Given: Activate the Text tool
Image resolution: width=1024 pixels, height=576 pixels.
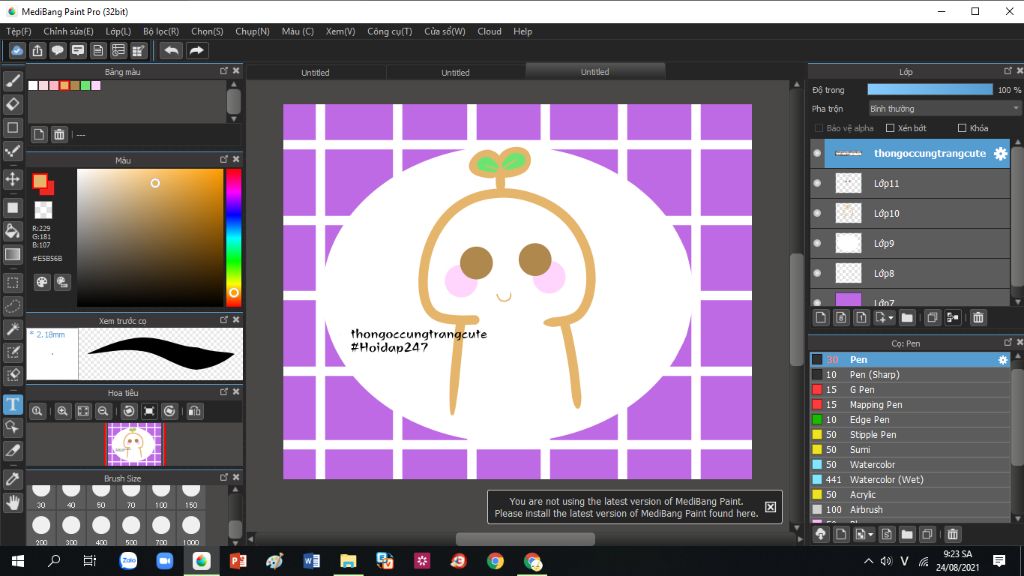Looking at the screenshot, I should point(12,404).
